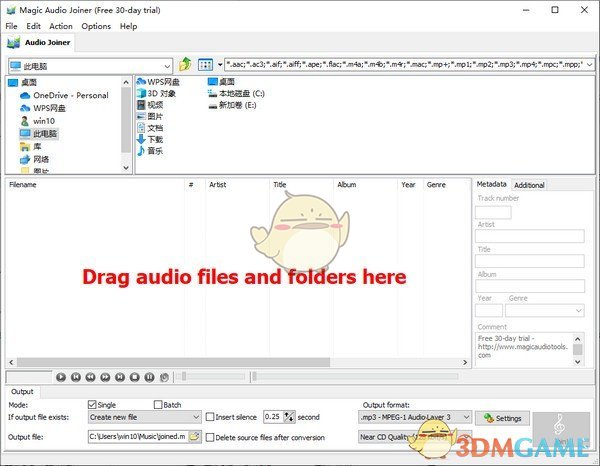
Task: Click the Artist input field in Metadata
Action: point(530,236)
